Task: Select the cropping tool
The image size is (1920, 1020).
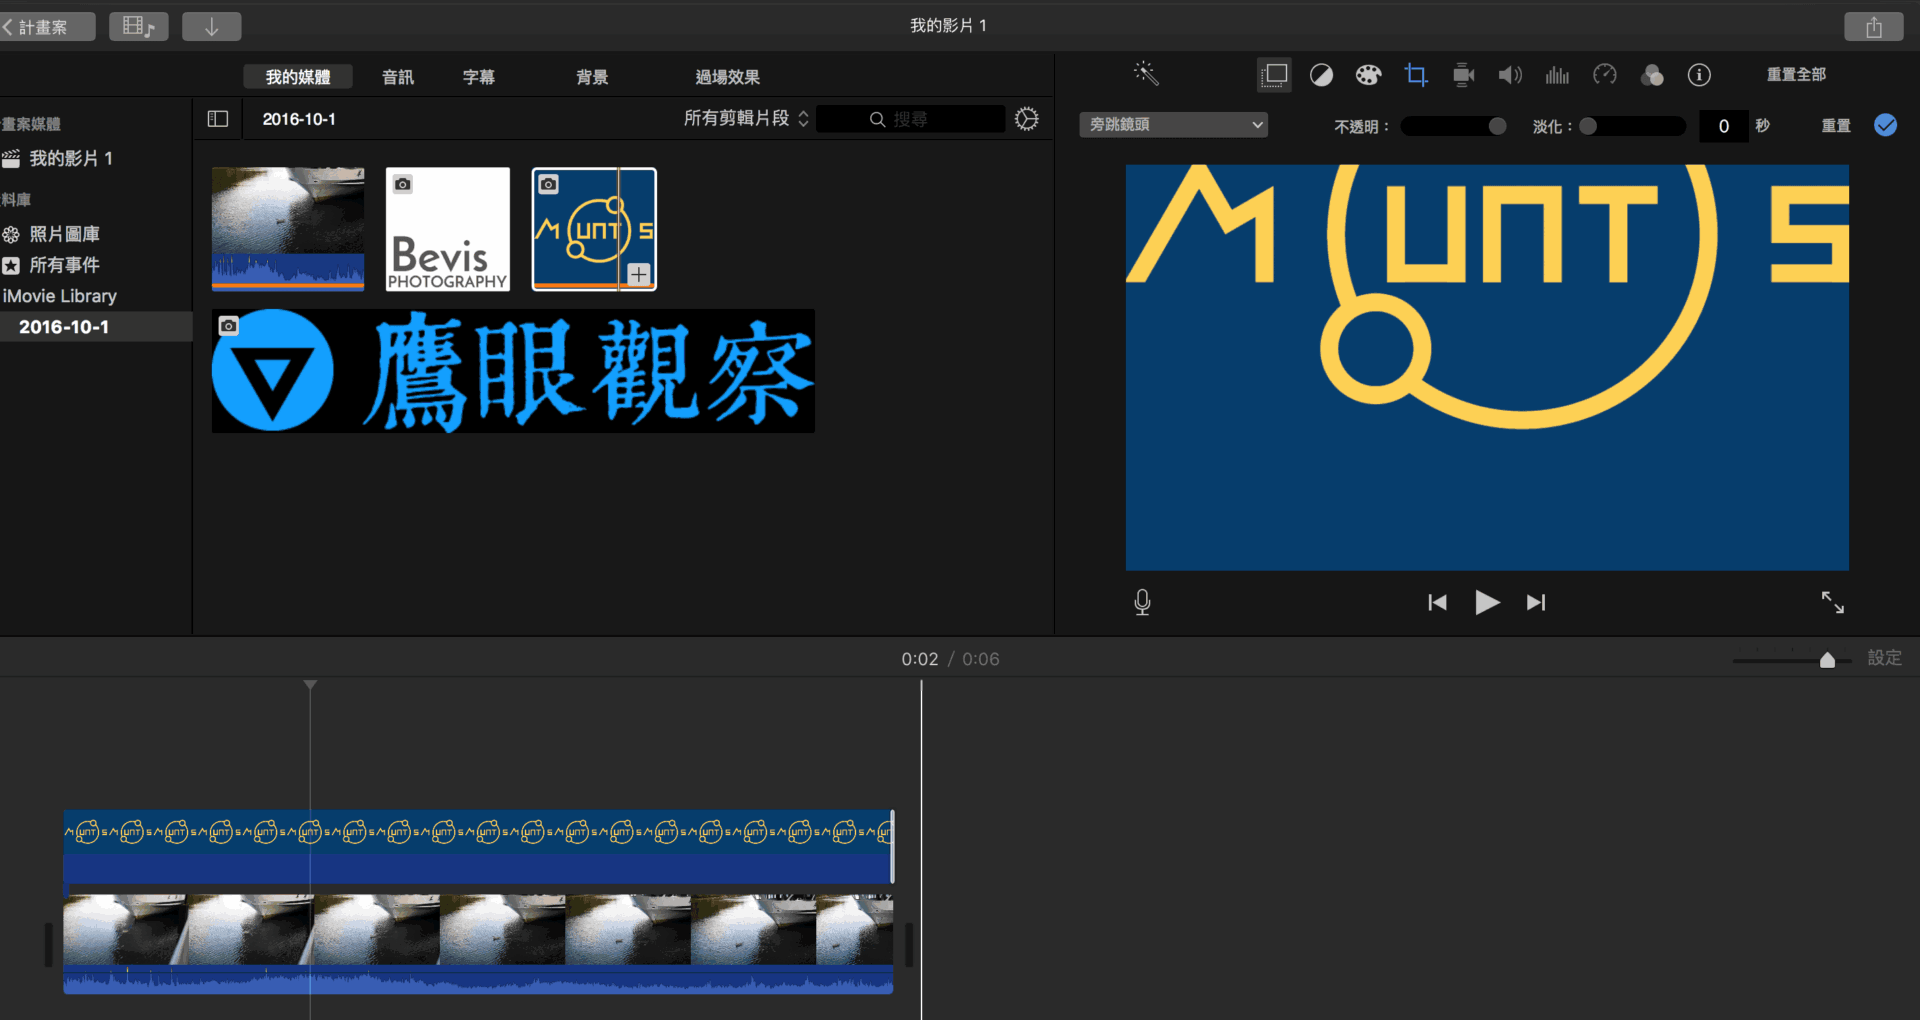Action: (1416, 75)
